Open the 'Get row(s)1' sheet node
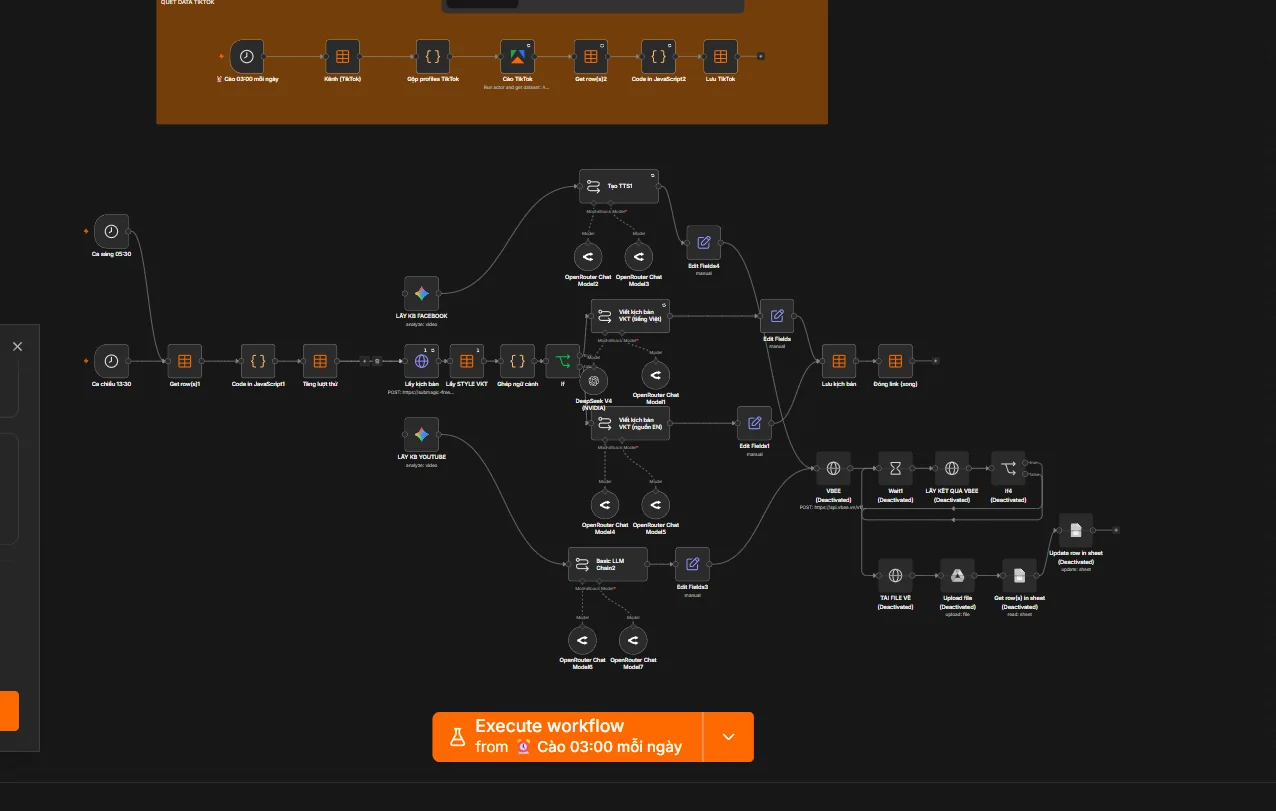Image resolution: width=1276 pixels, height=811 pixels. pyautogui.click(x=185, y=361)
